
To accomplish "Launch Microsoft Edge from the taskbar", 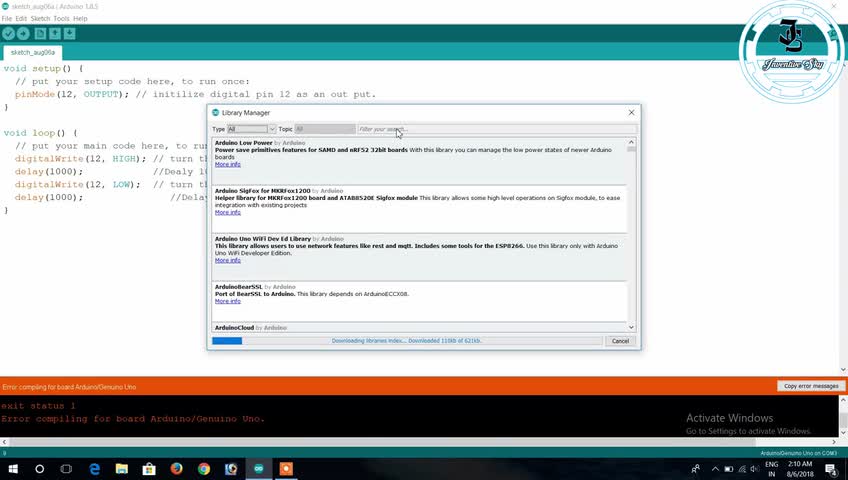I will [95, 469].
